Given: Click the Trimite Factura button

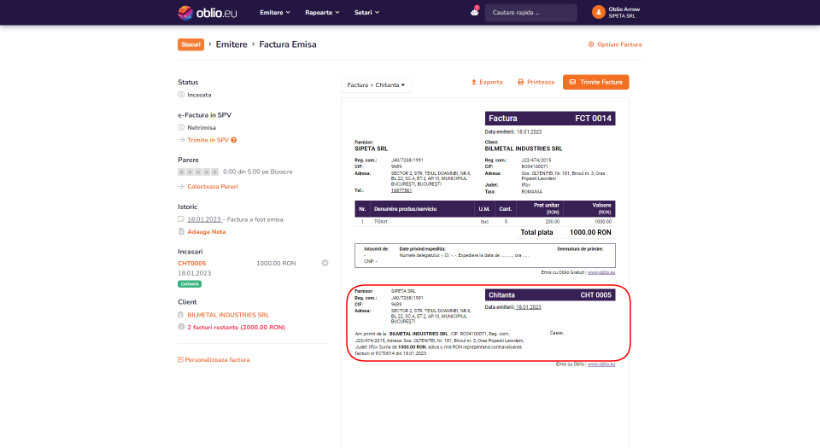Looking at the screenshot, I should point(596,82).
